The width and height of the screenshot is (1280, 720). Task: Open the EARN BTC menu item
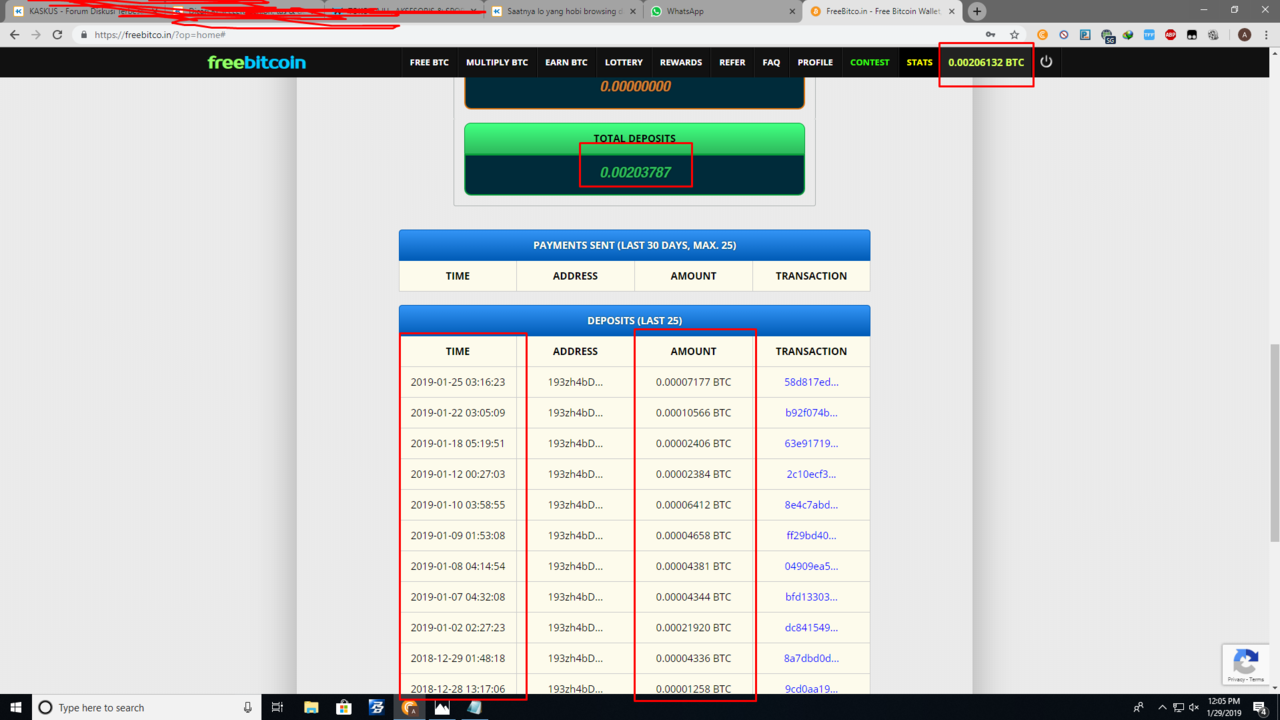[566, 62]
